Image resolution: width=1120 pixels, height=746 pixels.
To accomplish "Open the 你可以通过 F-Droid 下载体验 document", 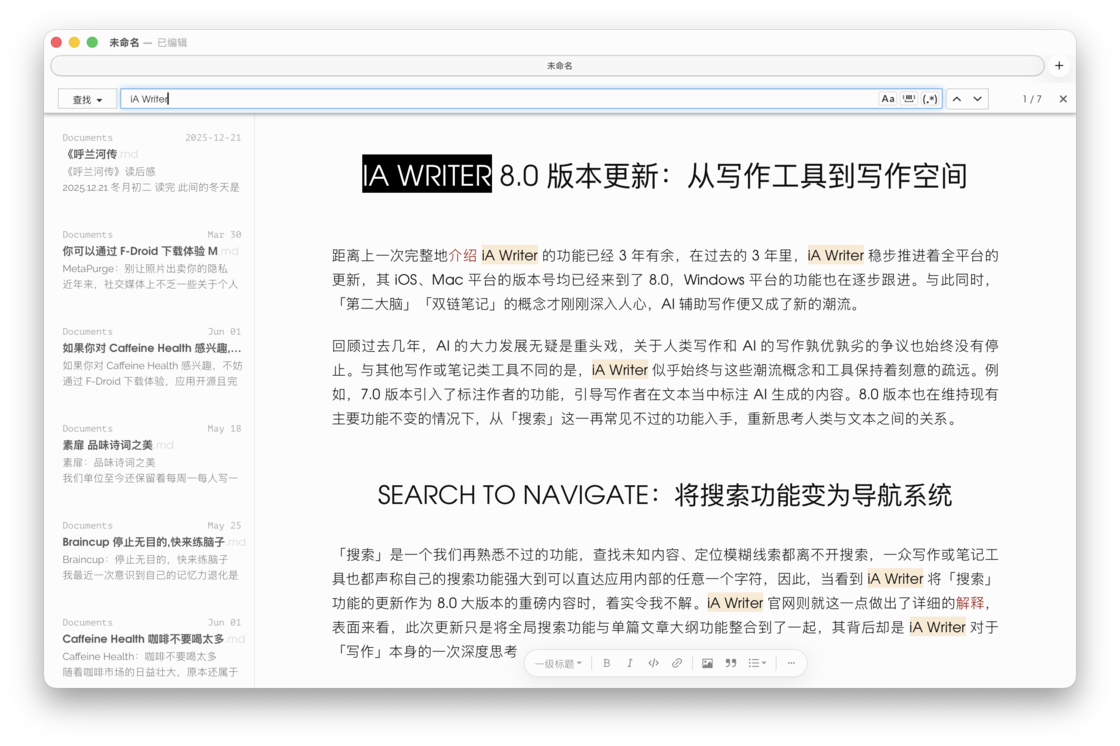I will (151, 259).
